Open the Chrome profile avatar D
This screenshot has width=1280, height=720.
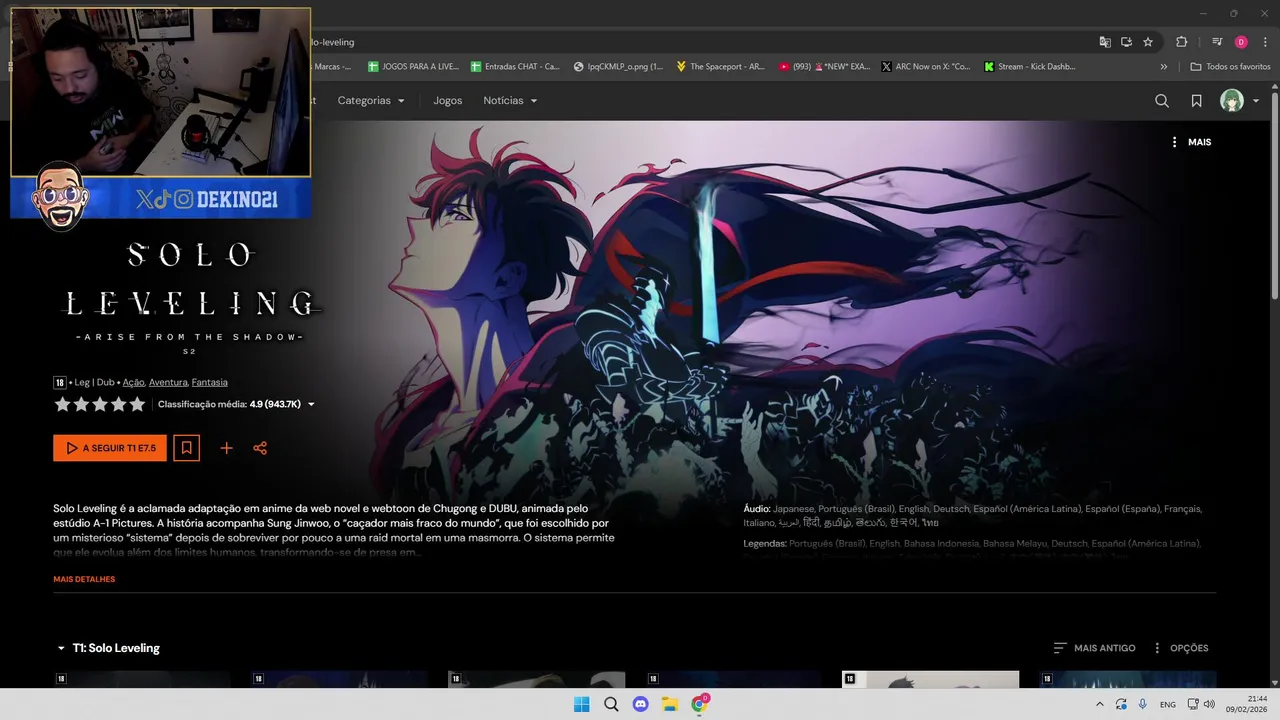pos(1241,42)
